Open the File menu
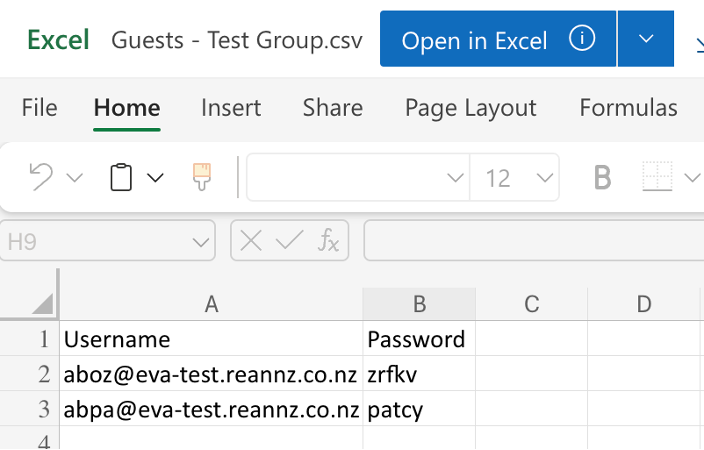Viewport: 704px width, 450px height. point(39,108)
